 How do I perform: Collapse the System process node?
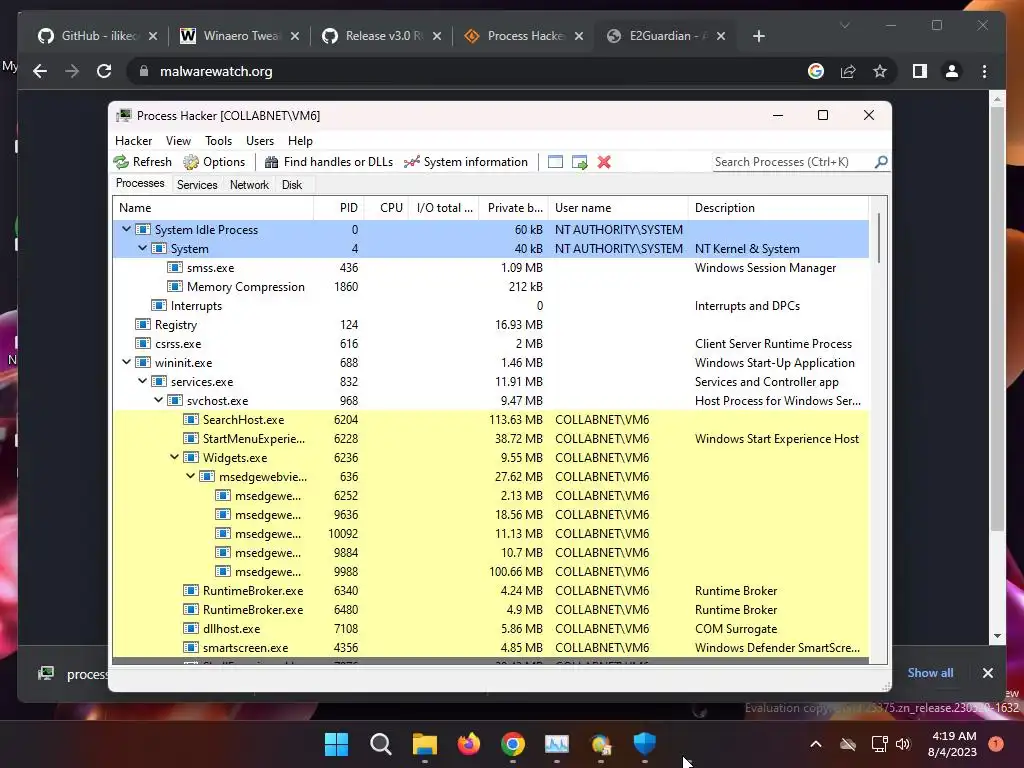(142, 248)
